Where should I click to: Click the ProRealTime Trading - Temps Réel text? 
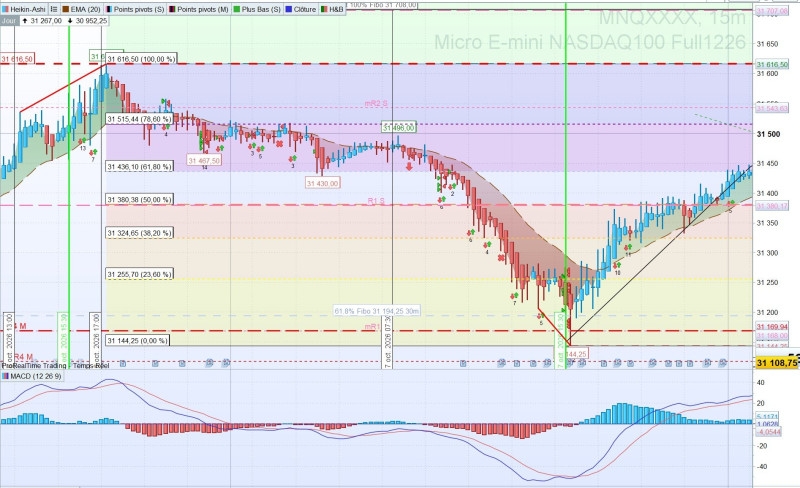tap(55, 365)
